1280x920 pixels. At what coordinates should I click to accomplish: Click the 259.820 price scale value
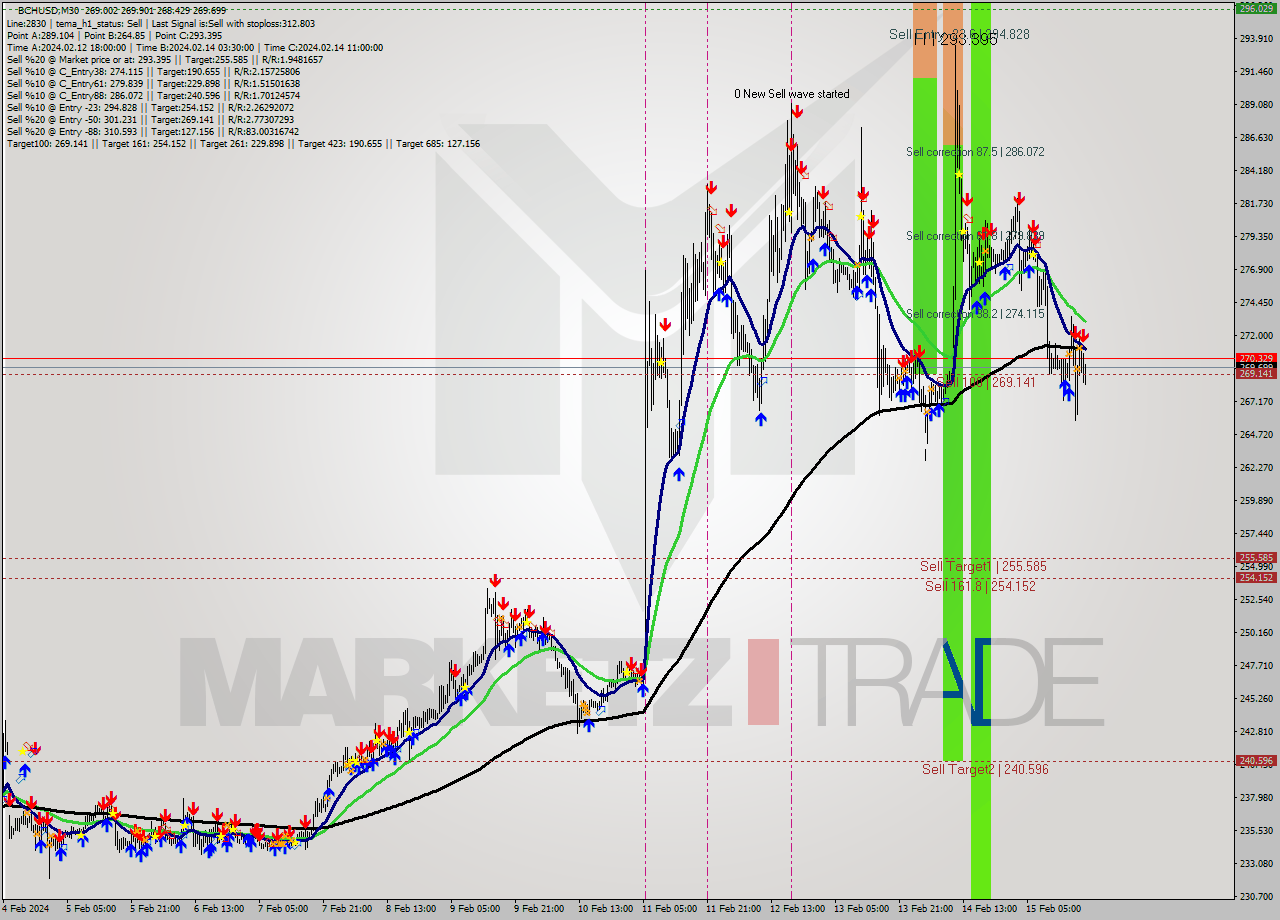[x=1256, y=500]
